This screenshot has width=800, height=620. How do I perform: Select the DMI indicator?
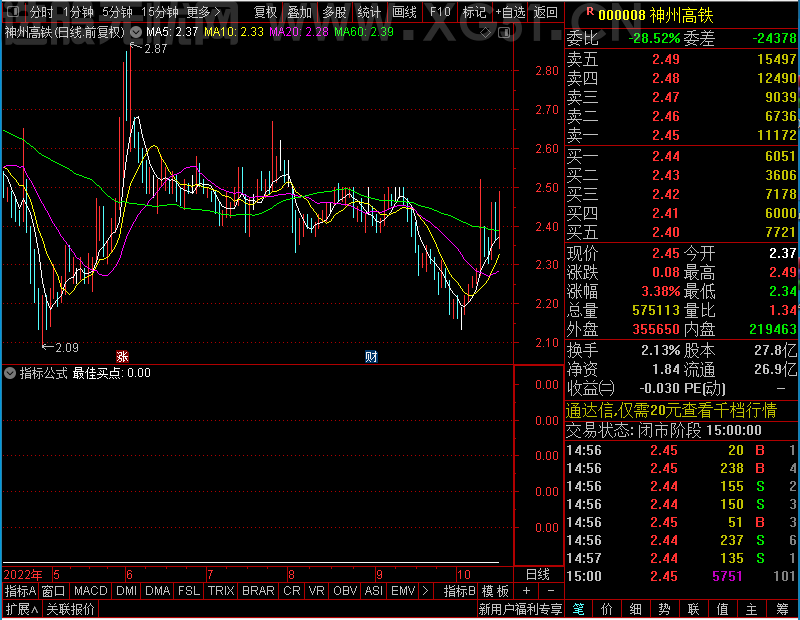(126, 591)
